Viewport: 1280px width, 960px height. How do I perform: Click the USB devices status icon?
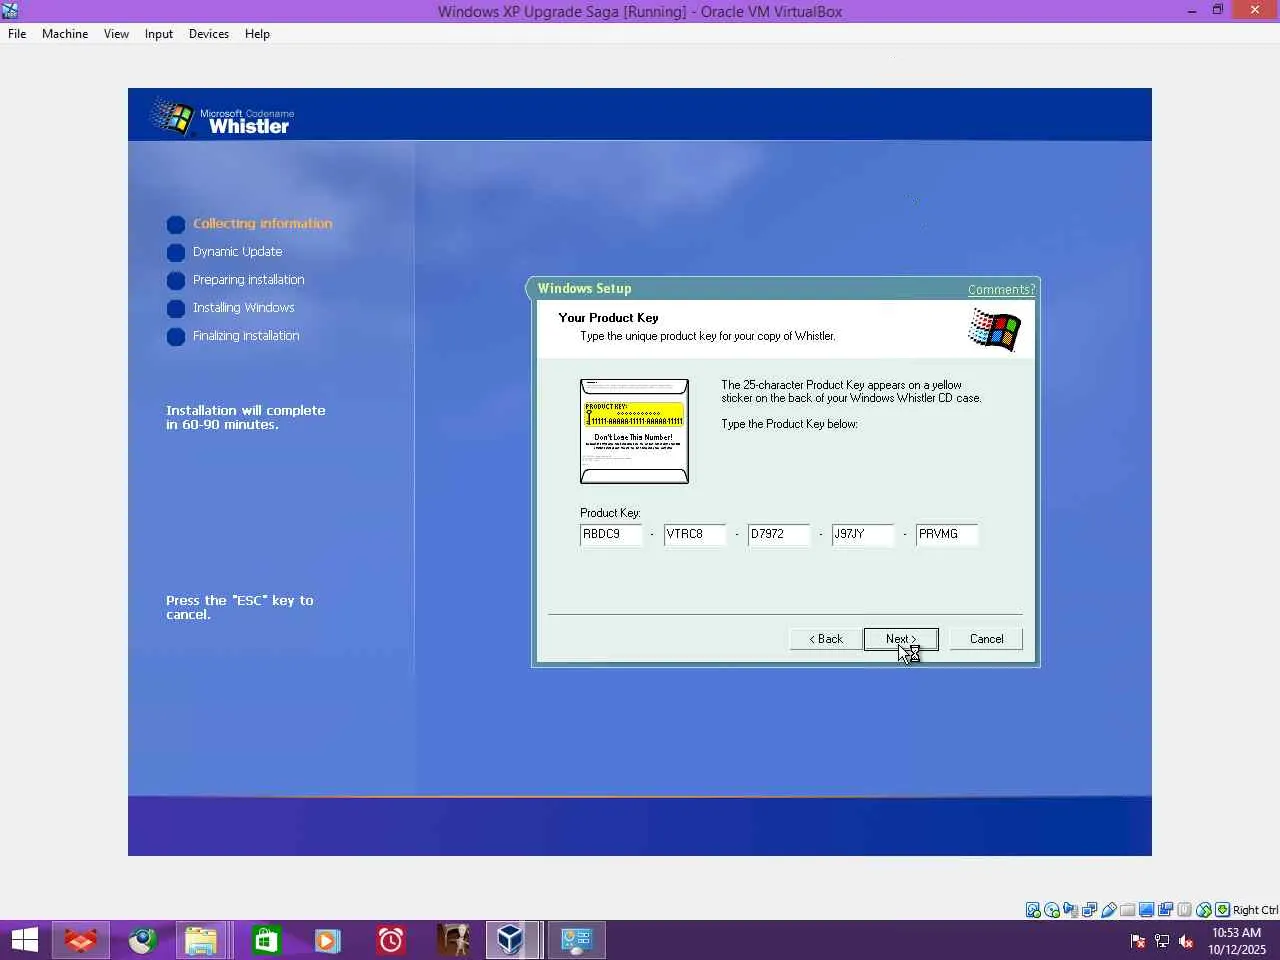coord(1109,910)
